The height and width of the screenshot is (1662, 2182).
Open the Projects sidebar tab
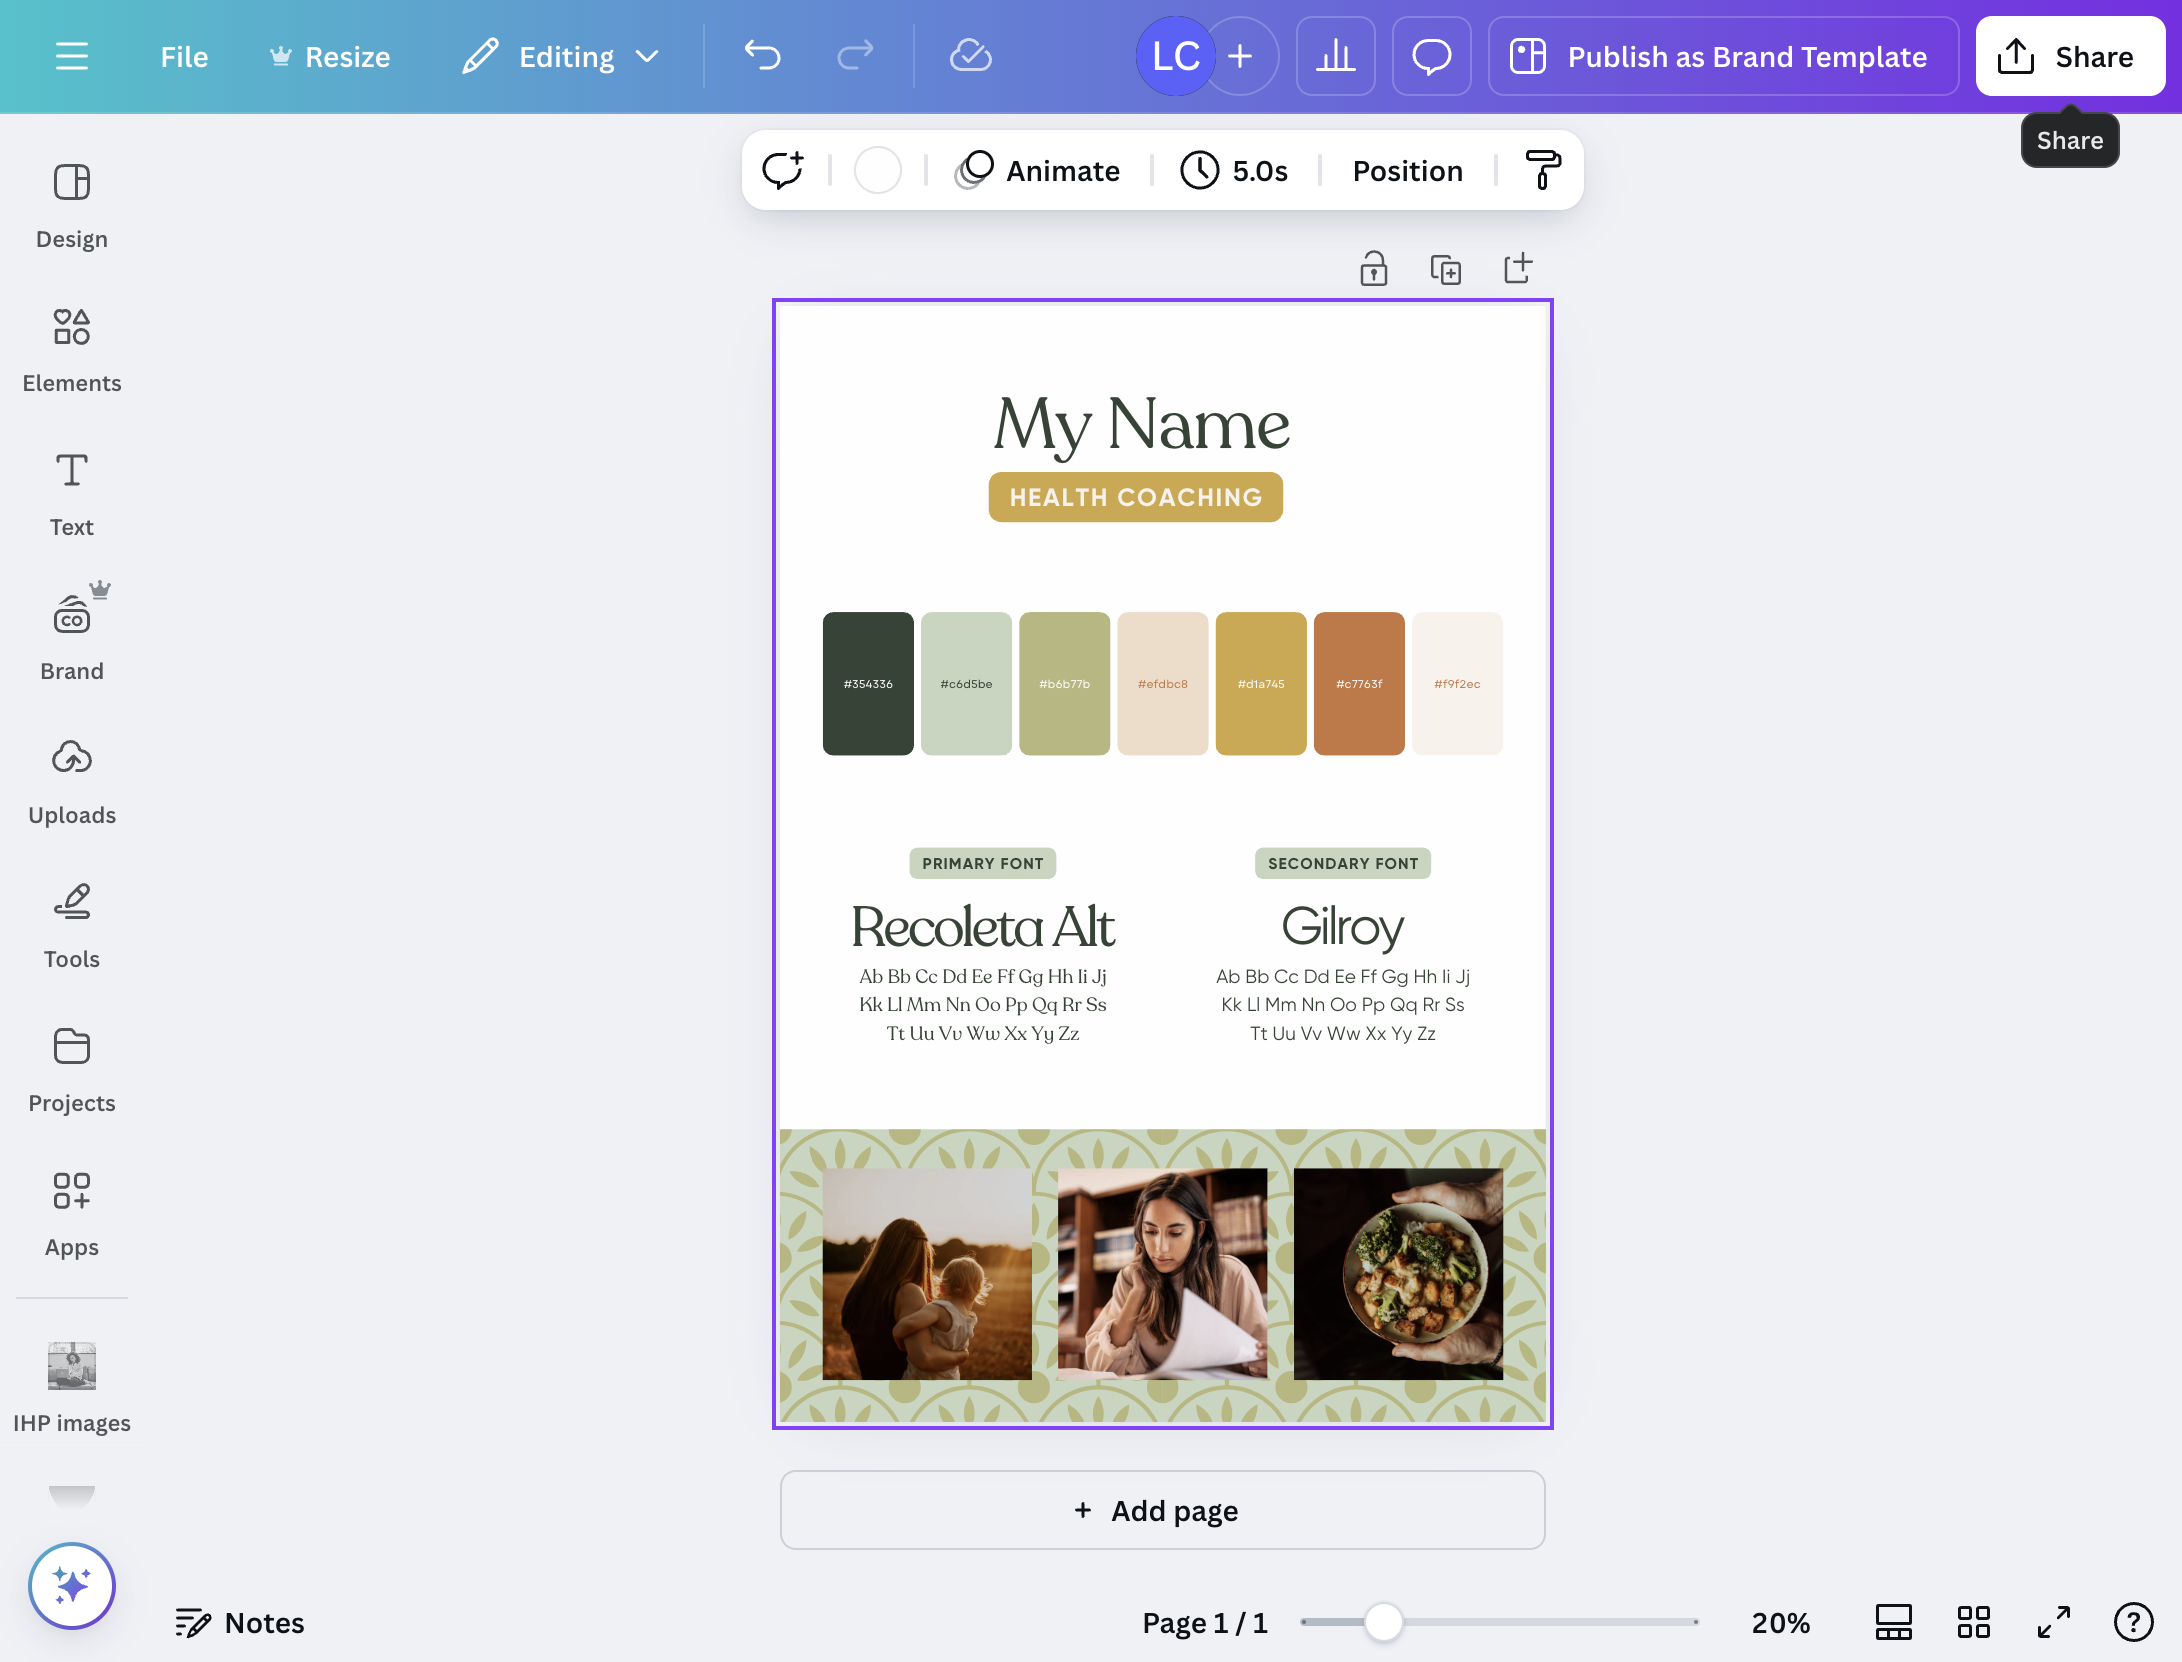click(72, 1070)
